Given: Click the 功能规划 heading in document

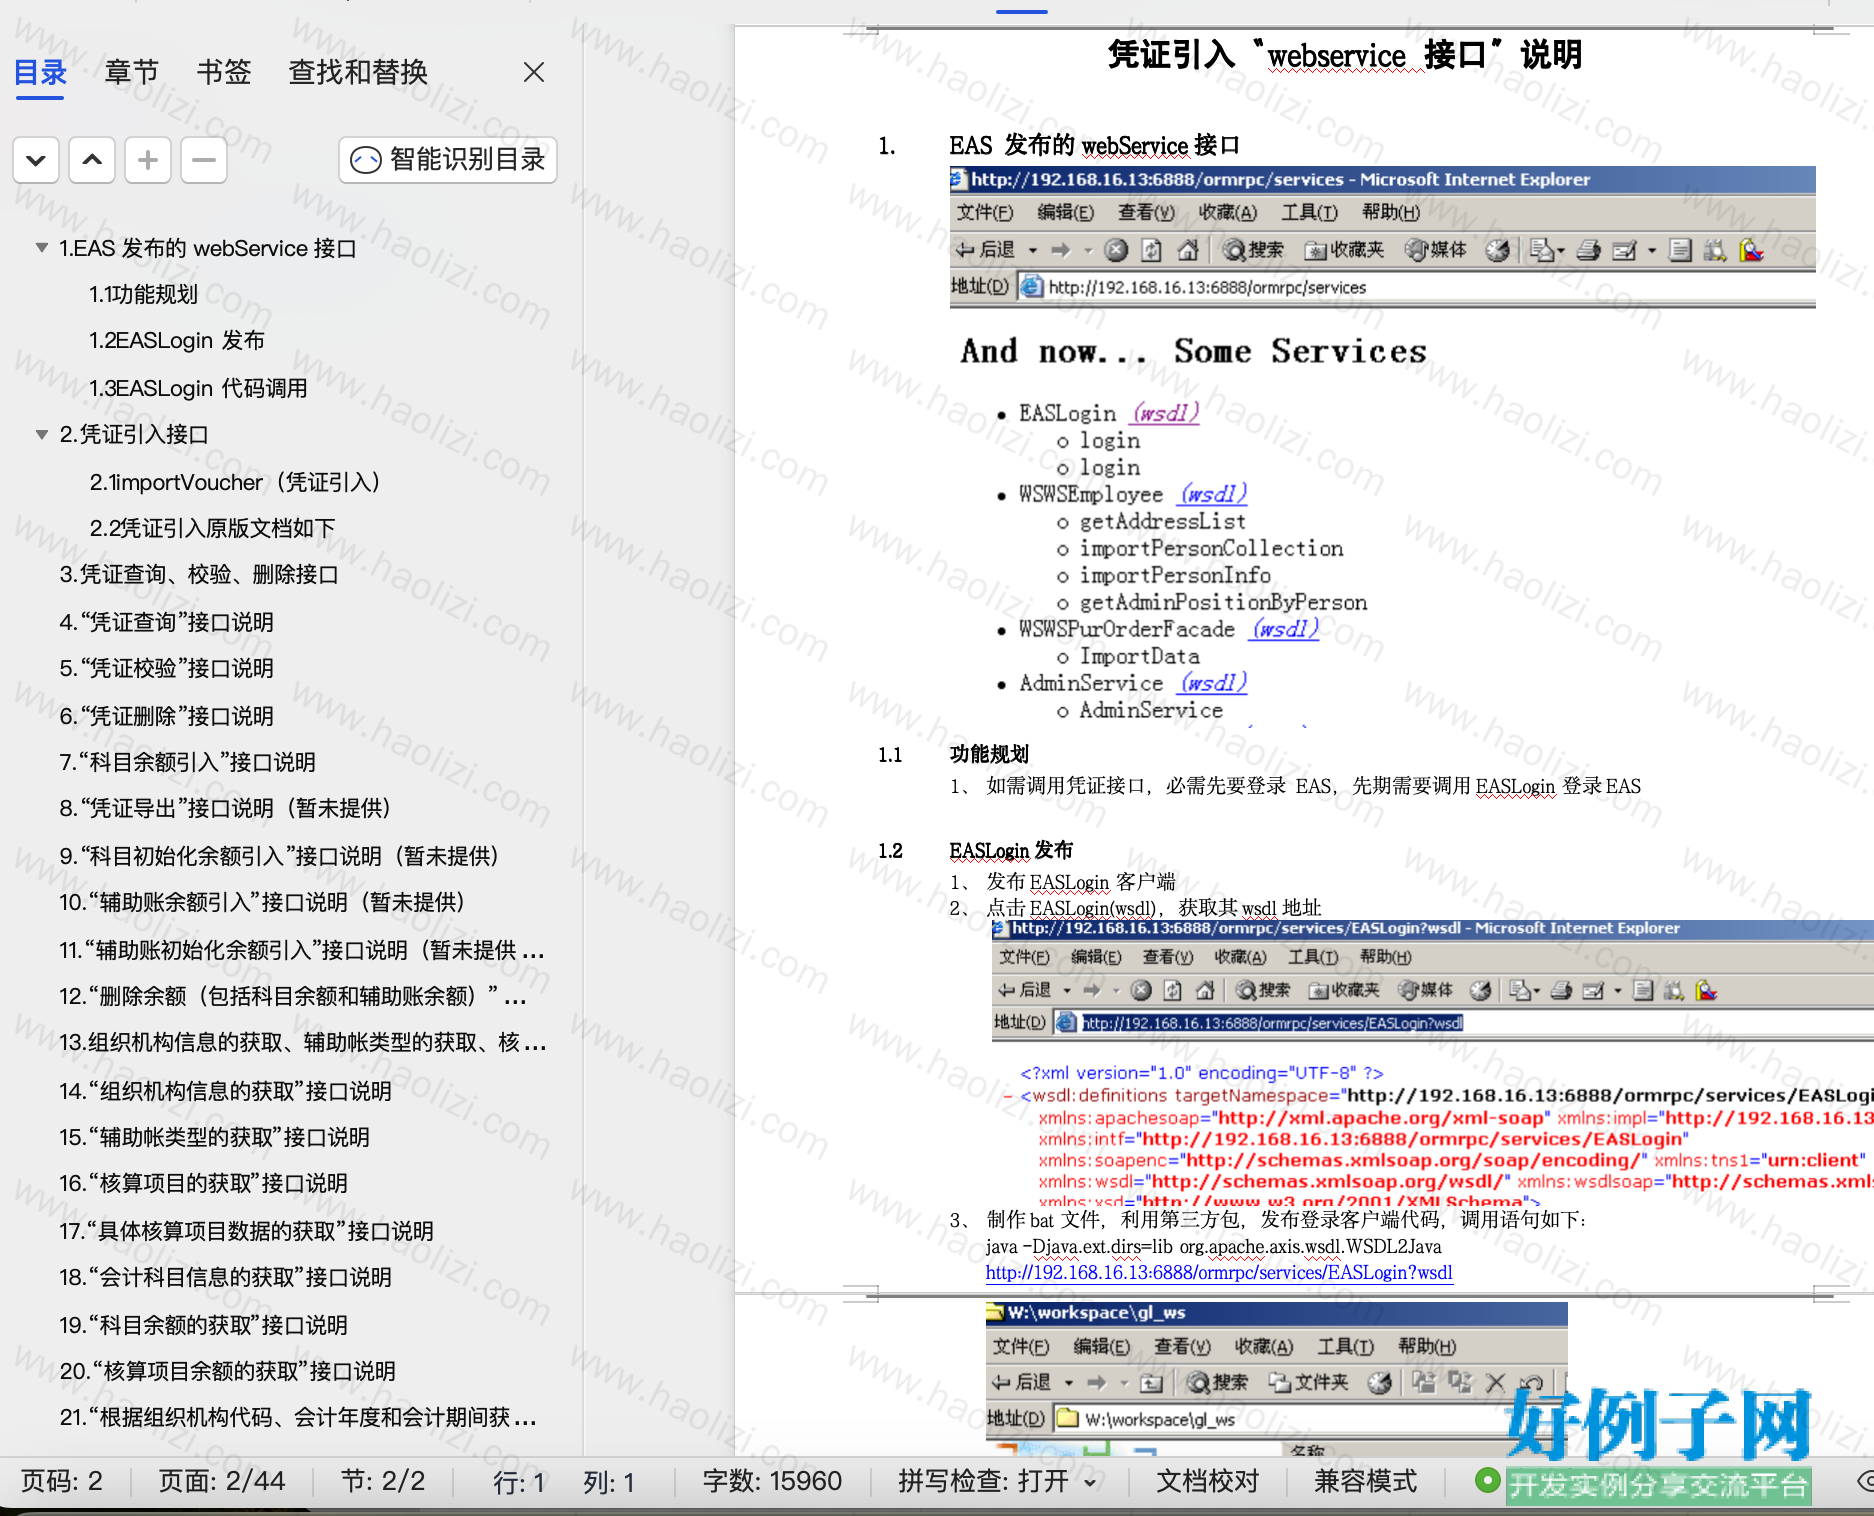Looking at the screenshot, I should pos(989,754).
